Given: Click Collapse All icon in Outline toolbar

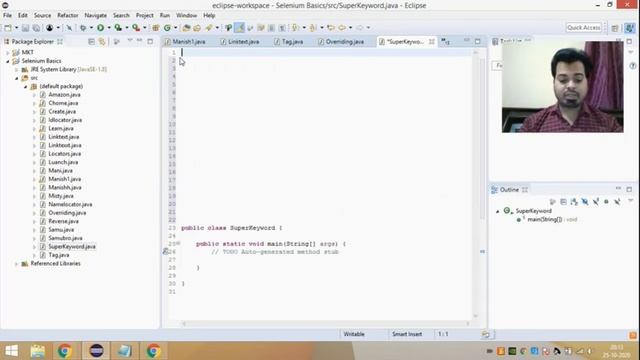Looking at the screenshot, I should pyautogui.click(x=563, y=202).
